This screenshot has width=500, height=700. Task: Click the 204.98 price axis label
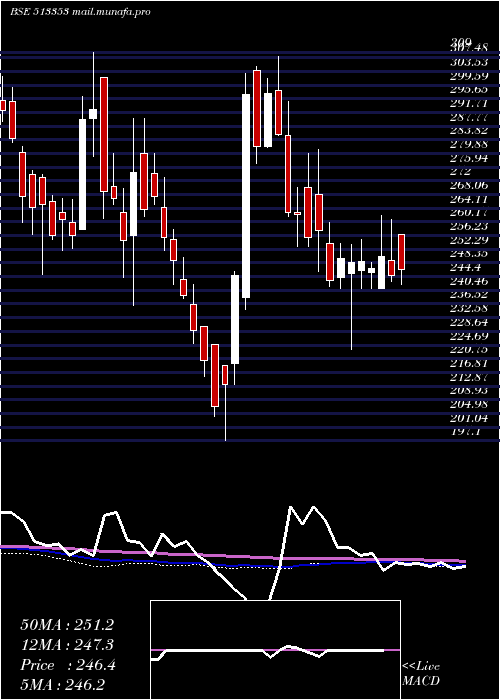click(469, 405)
